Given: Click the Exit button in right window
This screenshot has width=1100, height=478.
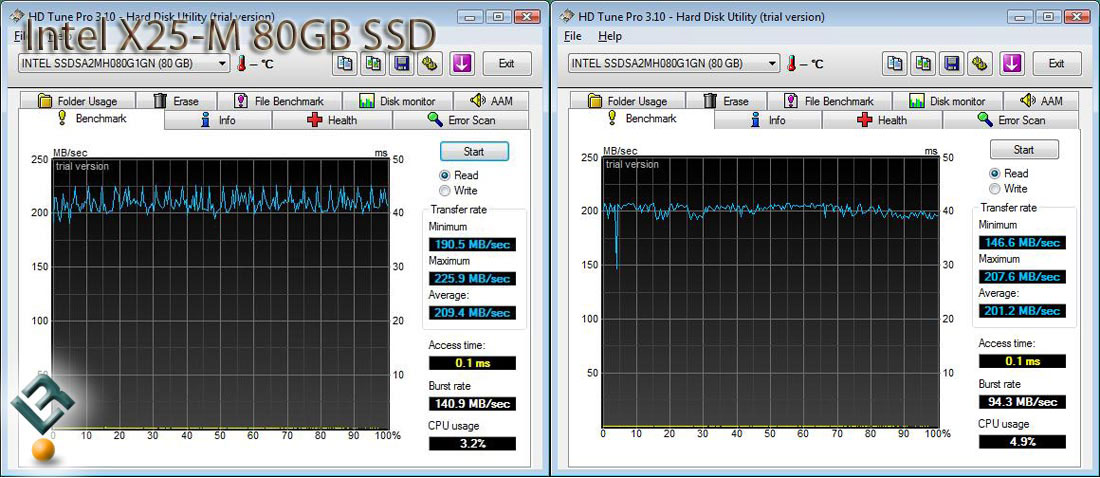Looking at the screenshot, I should coord(1056,63).
